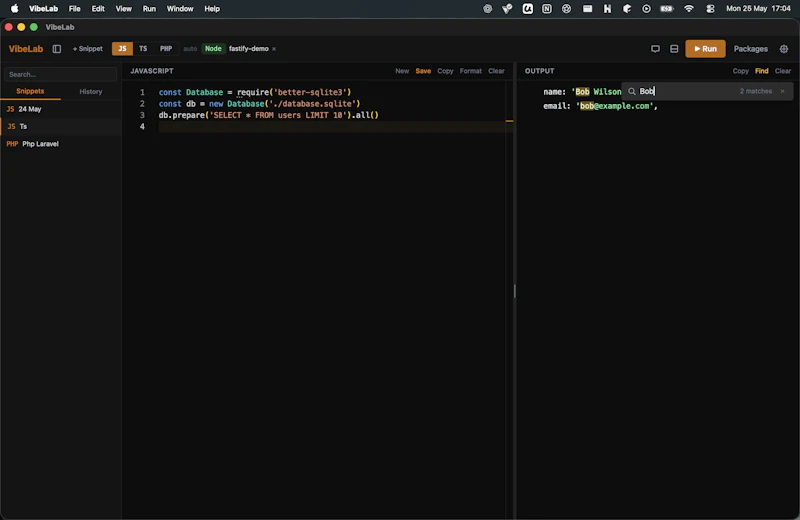Open the Apple menu
This screenshot has width=800, height=520.
(14, 9)
